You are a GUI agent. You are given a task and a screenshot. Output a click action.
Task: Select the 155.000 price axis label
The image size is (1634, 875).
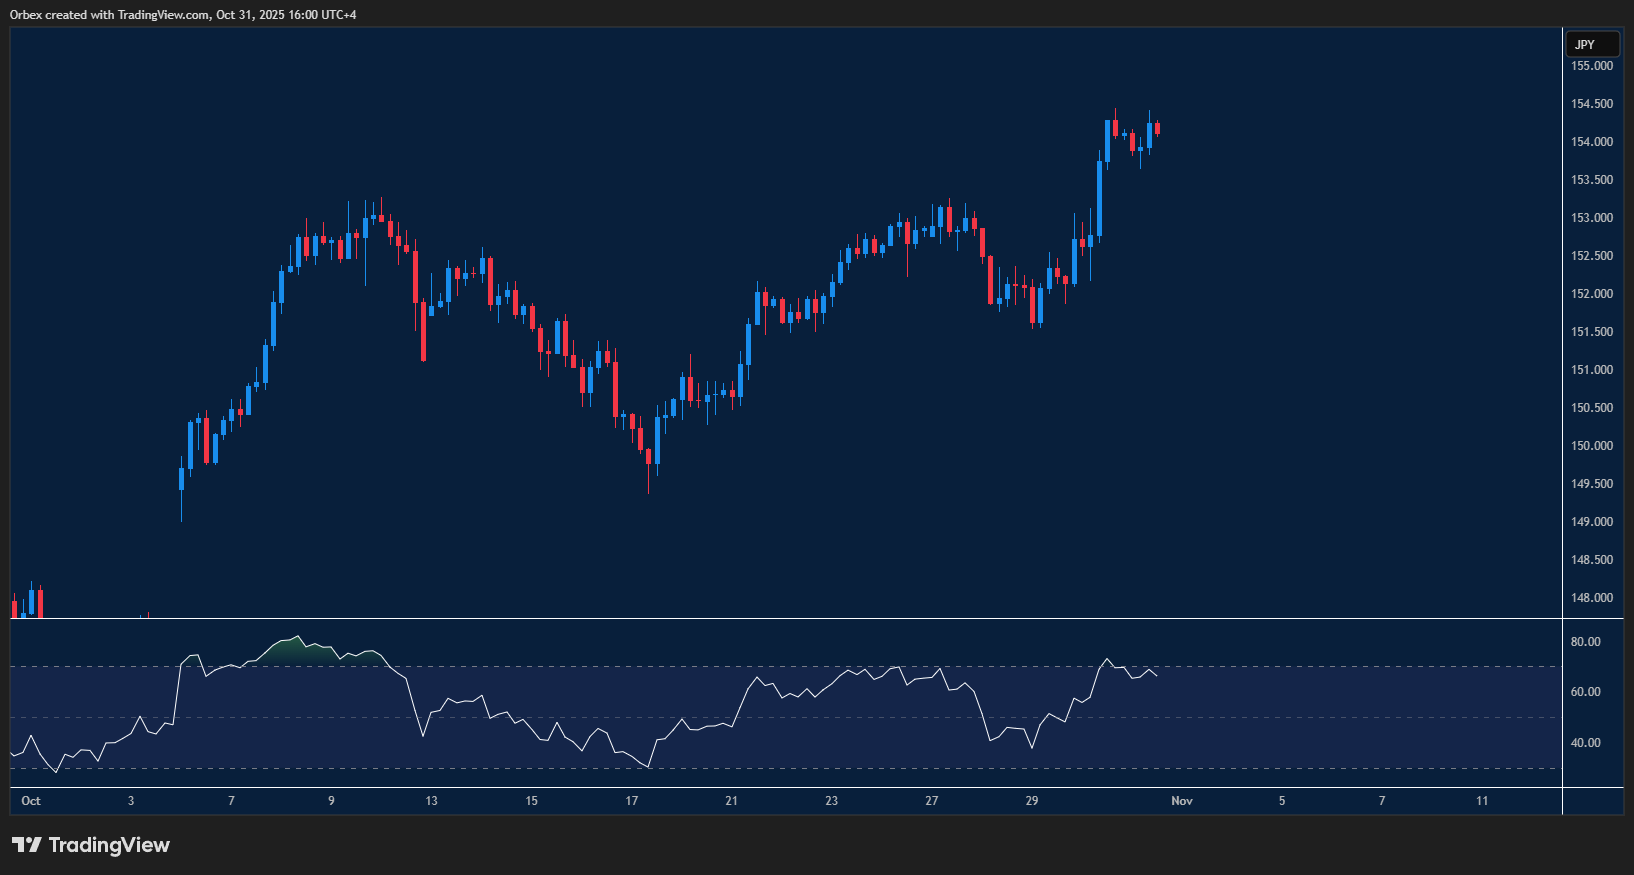tap(1591, 66)
